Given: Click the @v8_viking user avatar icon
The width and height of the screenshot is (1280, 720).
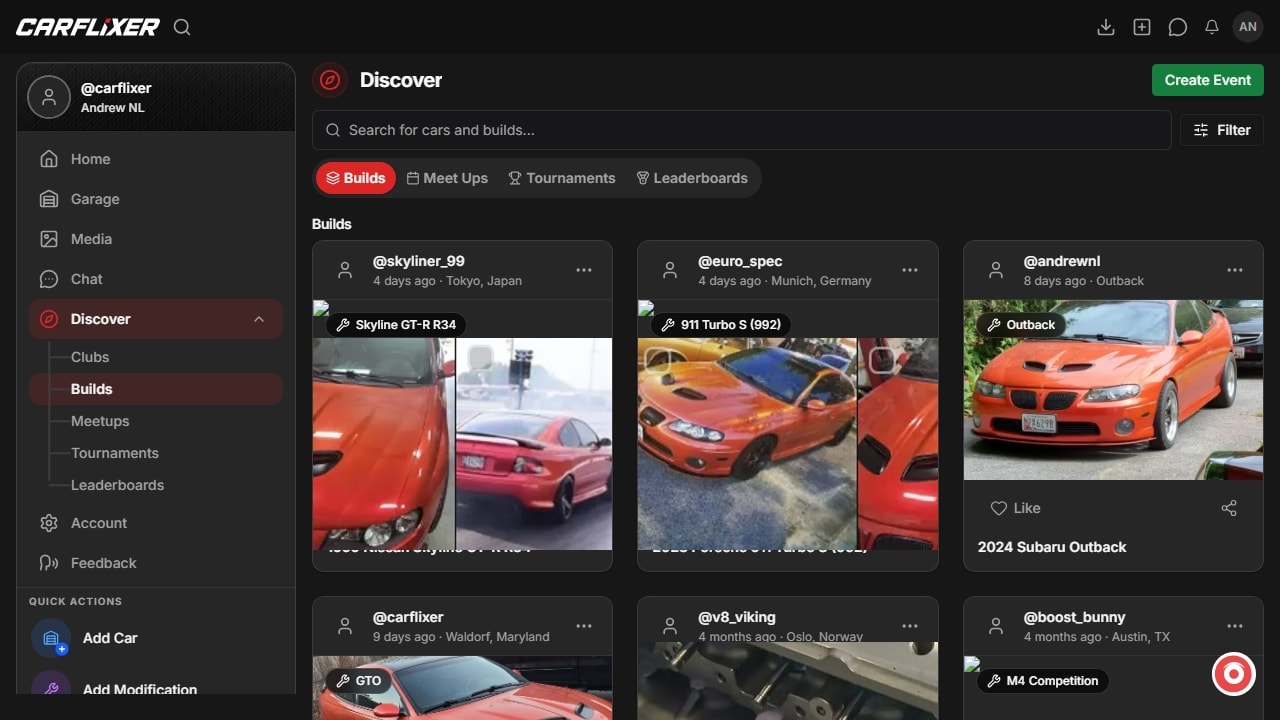Looking at the screenshot, I should click(x=670, y=626).
